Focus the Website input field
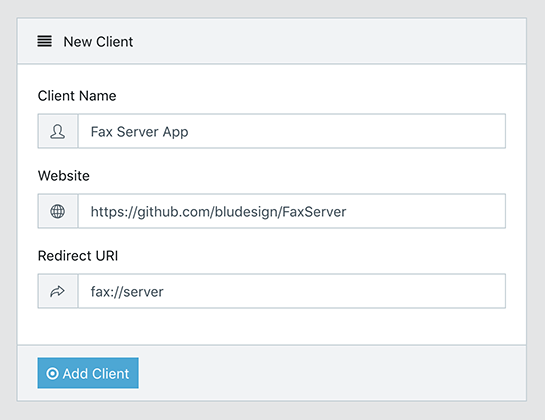Image resolution: width=545 pixels, height=420 pixels. (292, 211)
